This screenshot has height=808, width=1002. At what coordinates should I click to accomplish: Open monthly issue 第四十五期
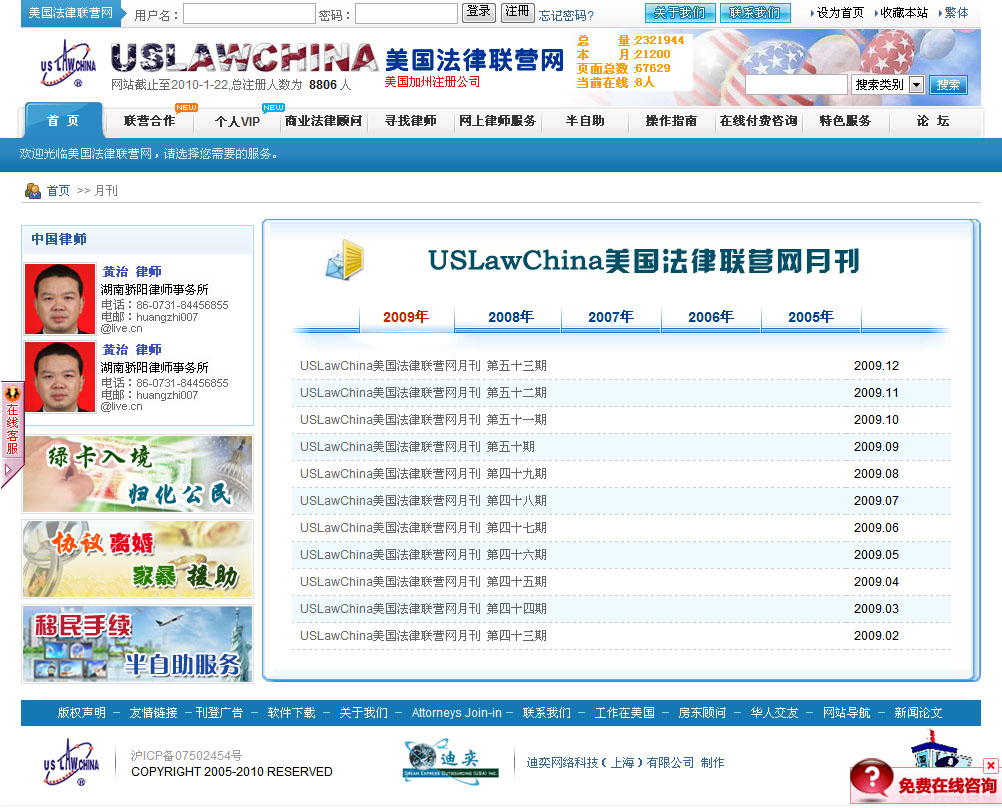[x=423, y=582]
